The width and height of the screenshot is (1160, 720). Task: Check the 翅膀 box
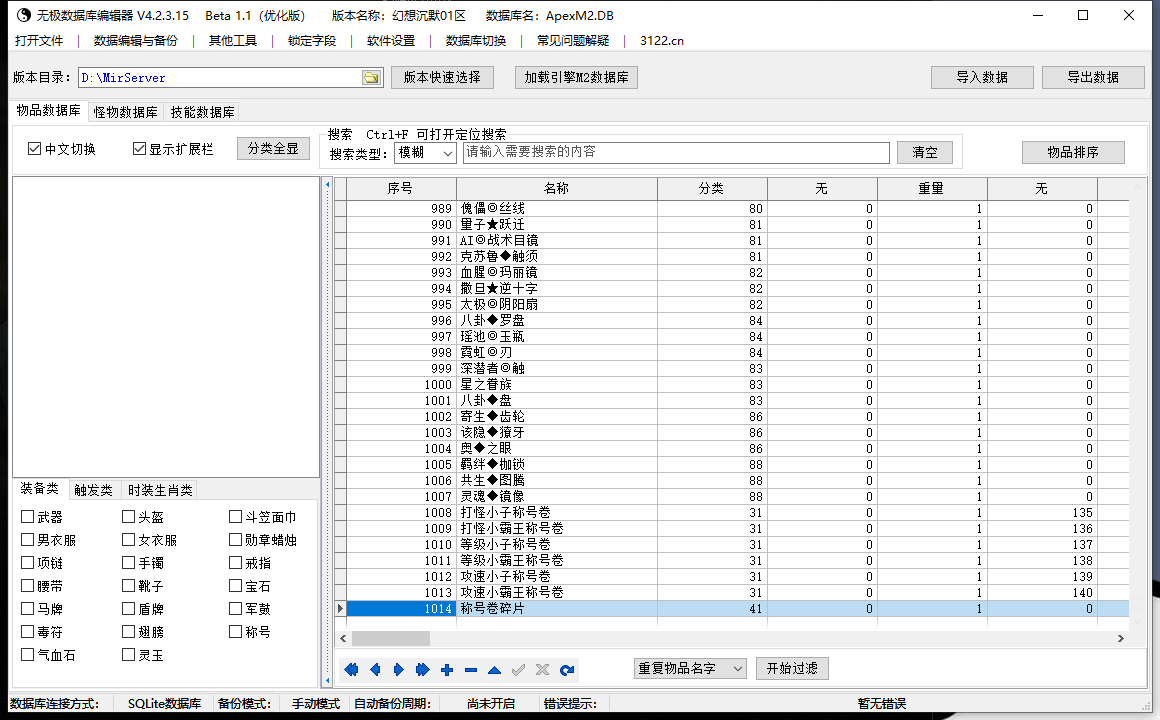129,631
